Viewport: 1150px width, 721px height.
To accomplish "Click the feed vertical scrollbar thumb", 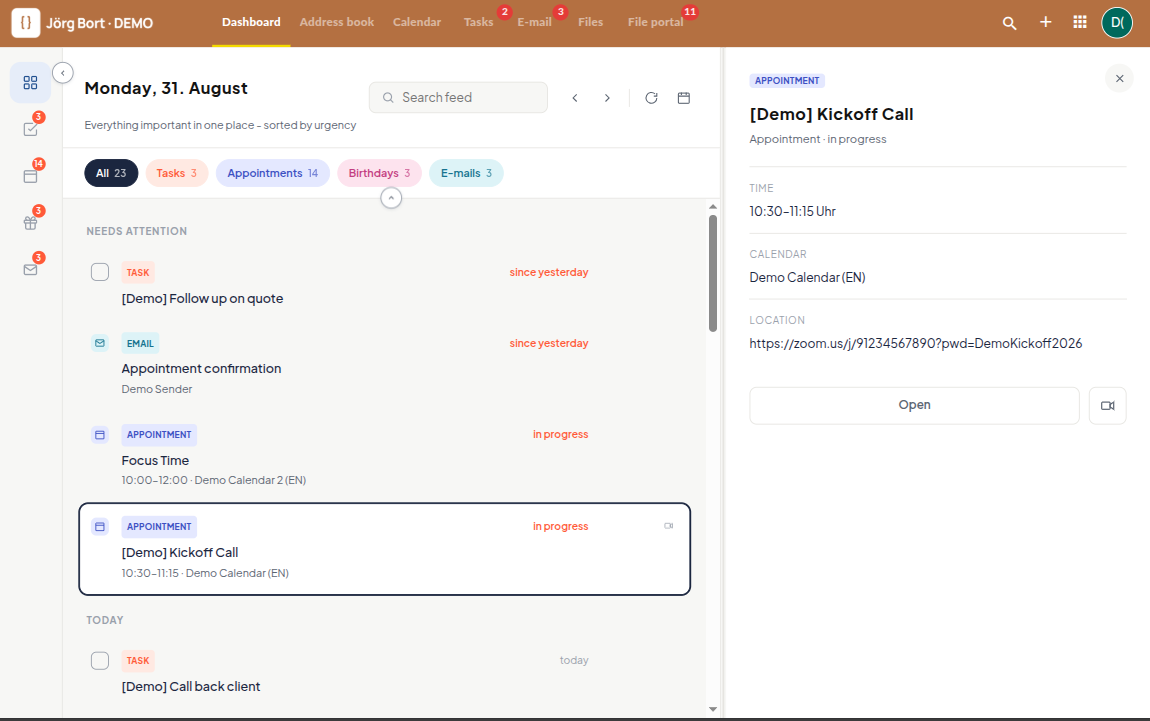I will point(713,273).
